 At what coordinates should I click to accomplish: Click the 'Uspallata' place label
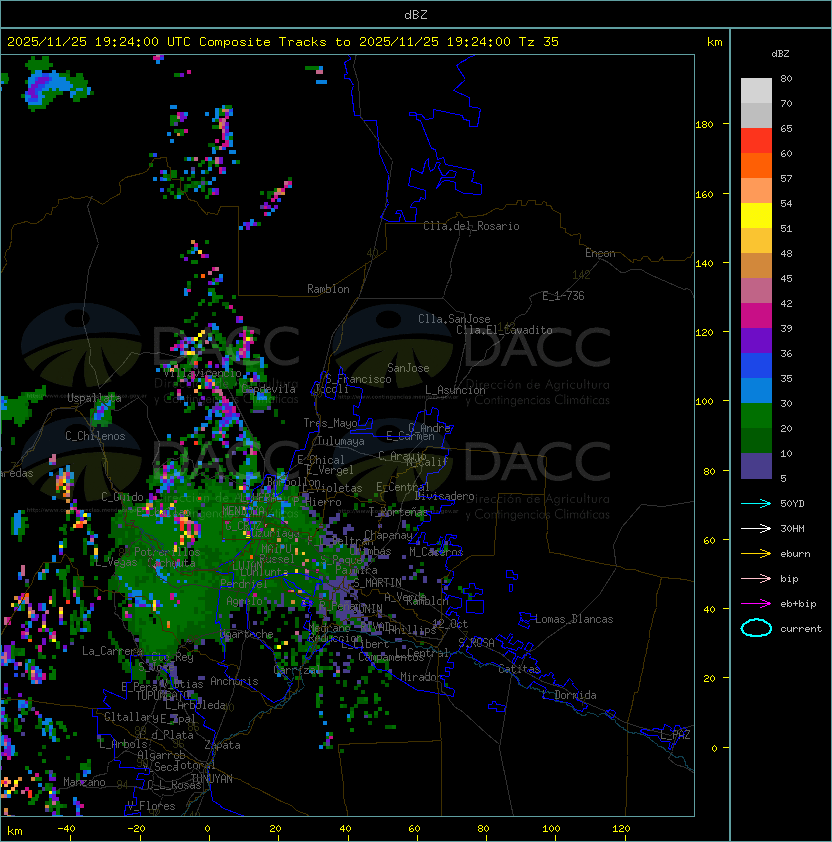[94, 398]
